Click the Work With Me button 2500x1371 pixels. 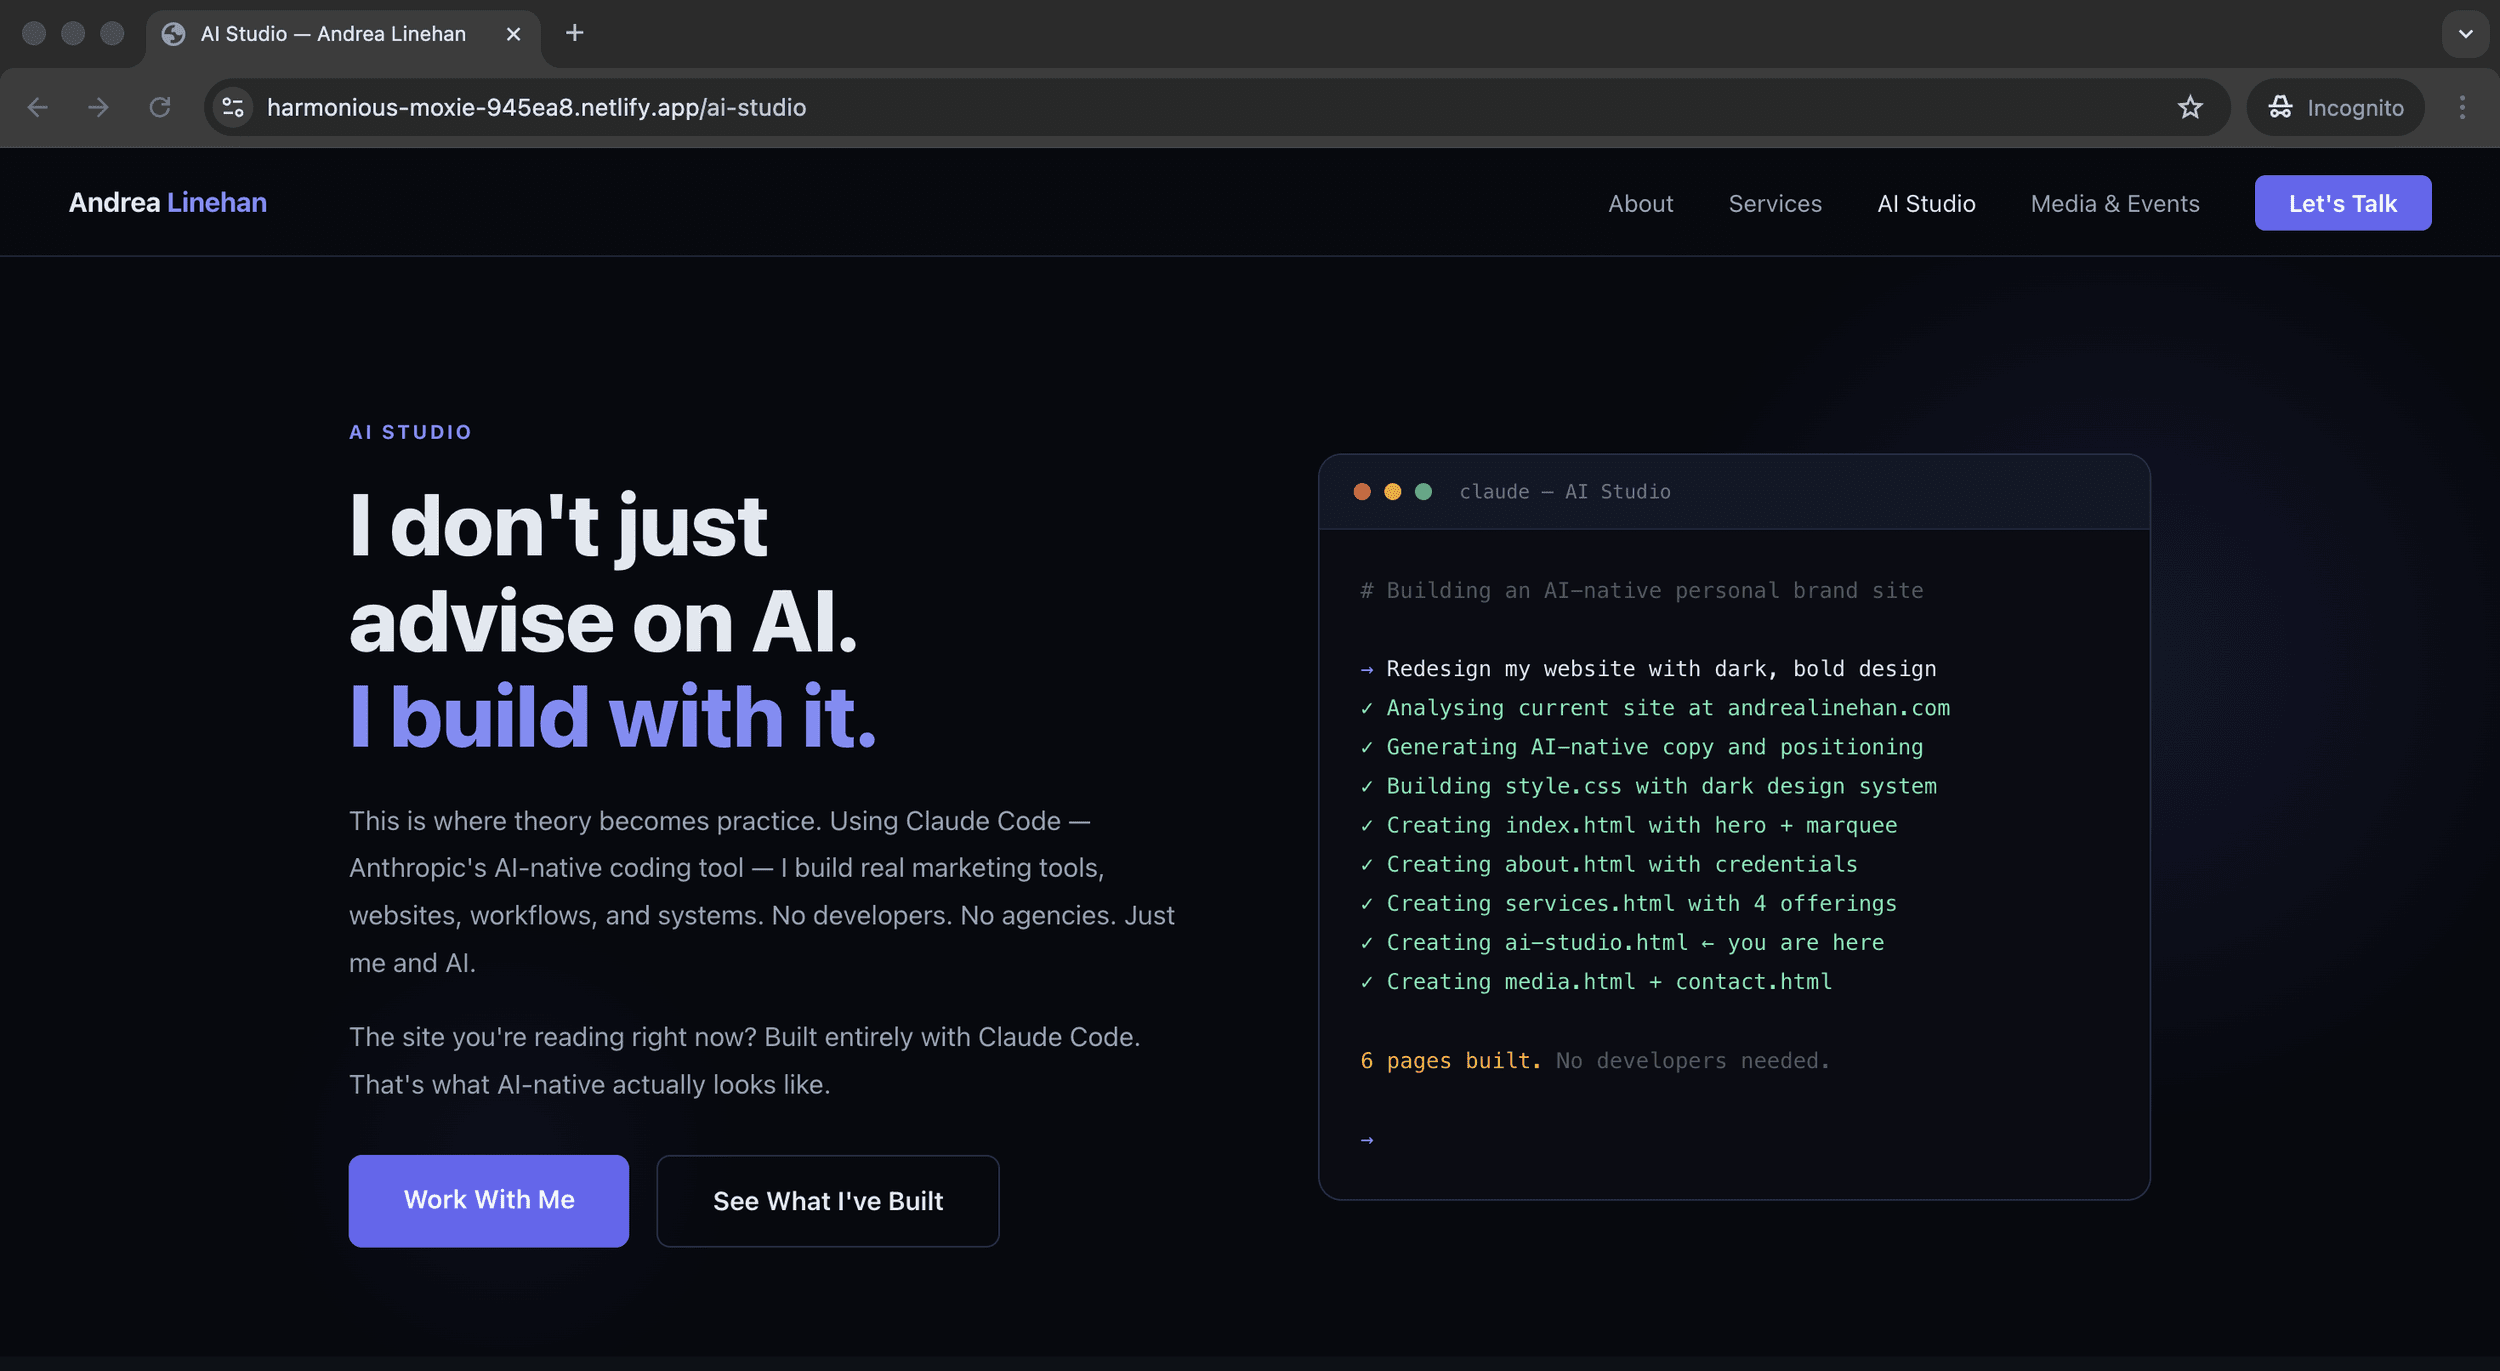coord(488,1200)
